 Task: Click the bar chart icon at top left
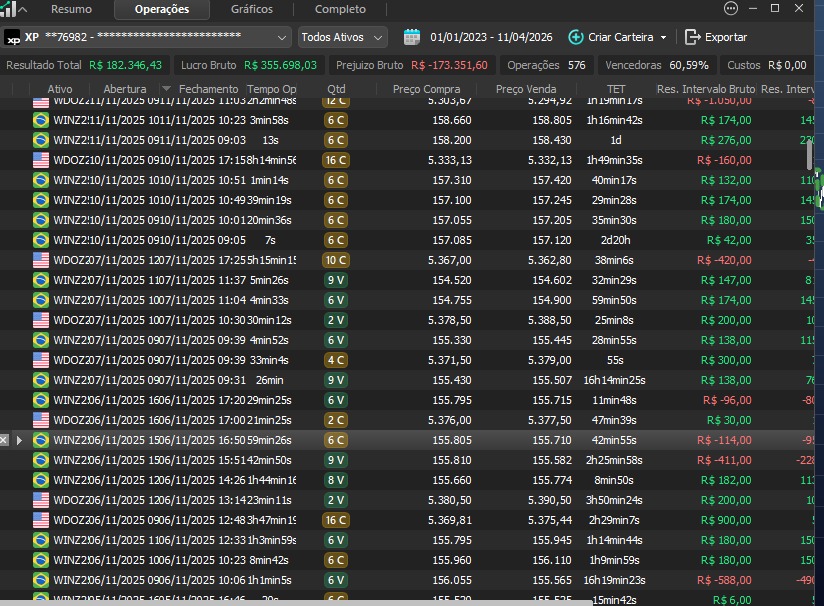click(9, 9)
